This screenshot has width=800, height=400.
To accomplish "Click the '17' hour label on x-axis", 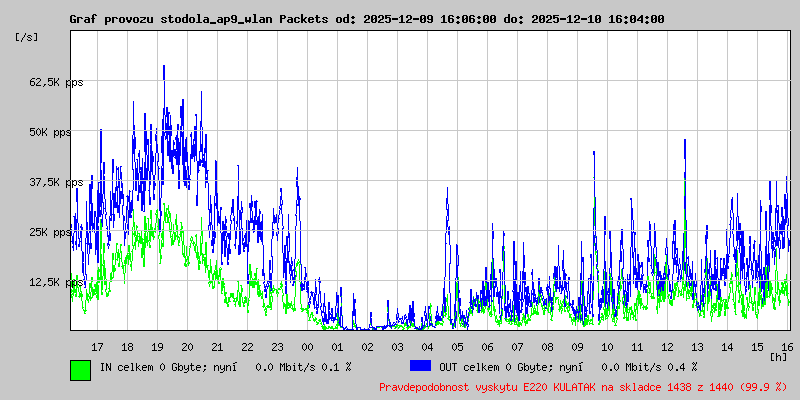I will (97, 347).
